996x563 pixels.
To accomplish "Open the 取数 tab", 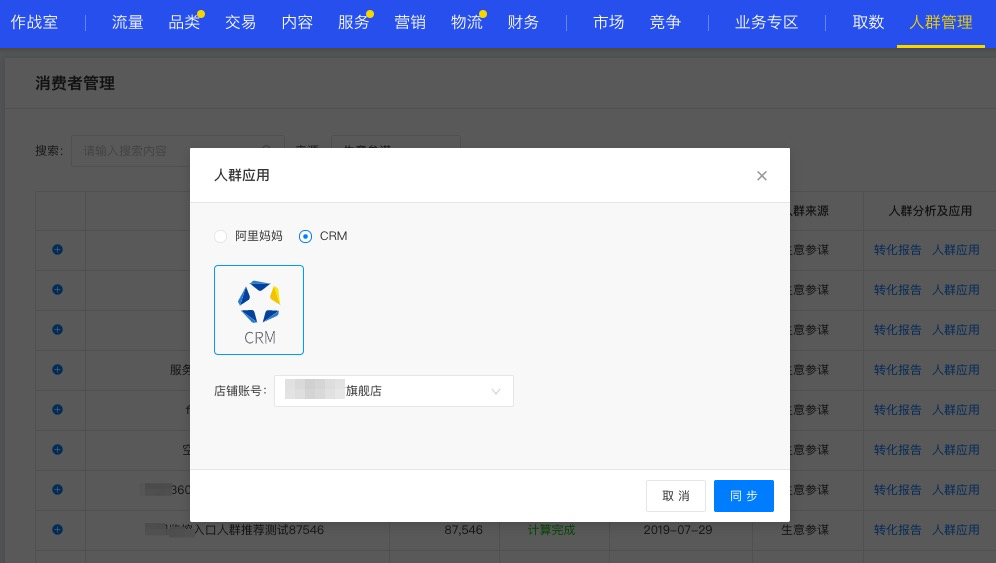I will coord(868,22).
